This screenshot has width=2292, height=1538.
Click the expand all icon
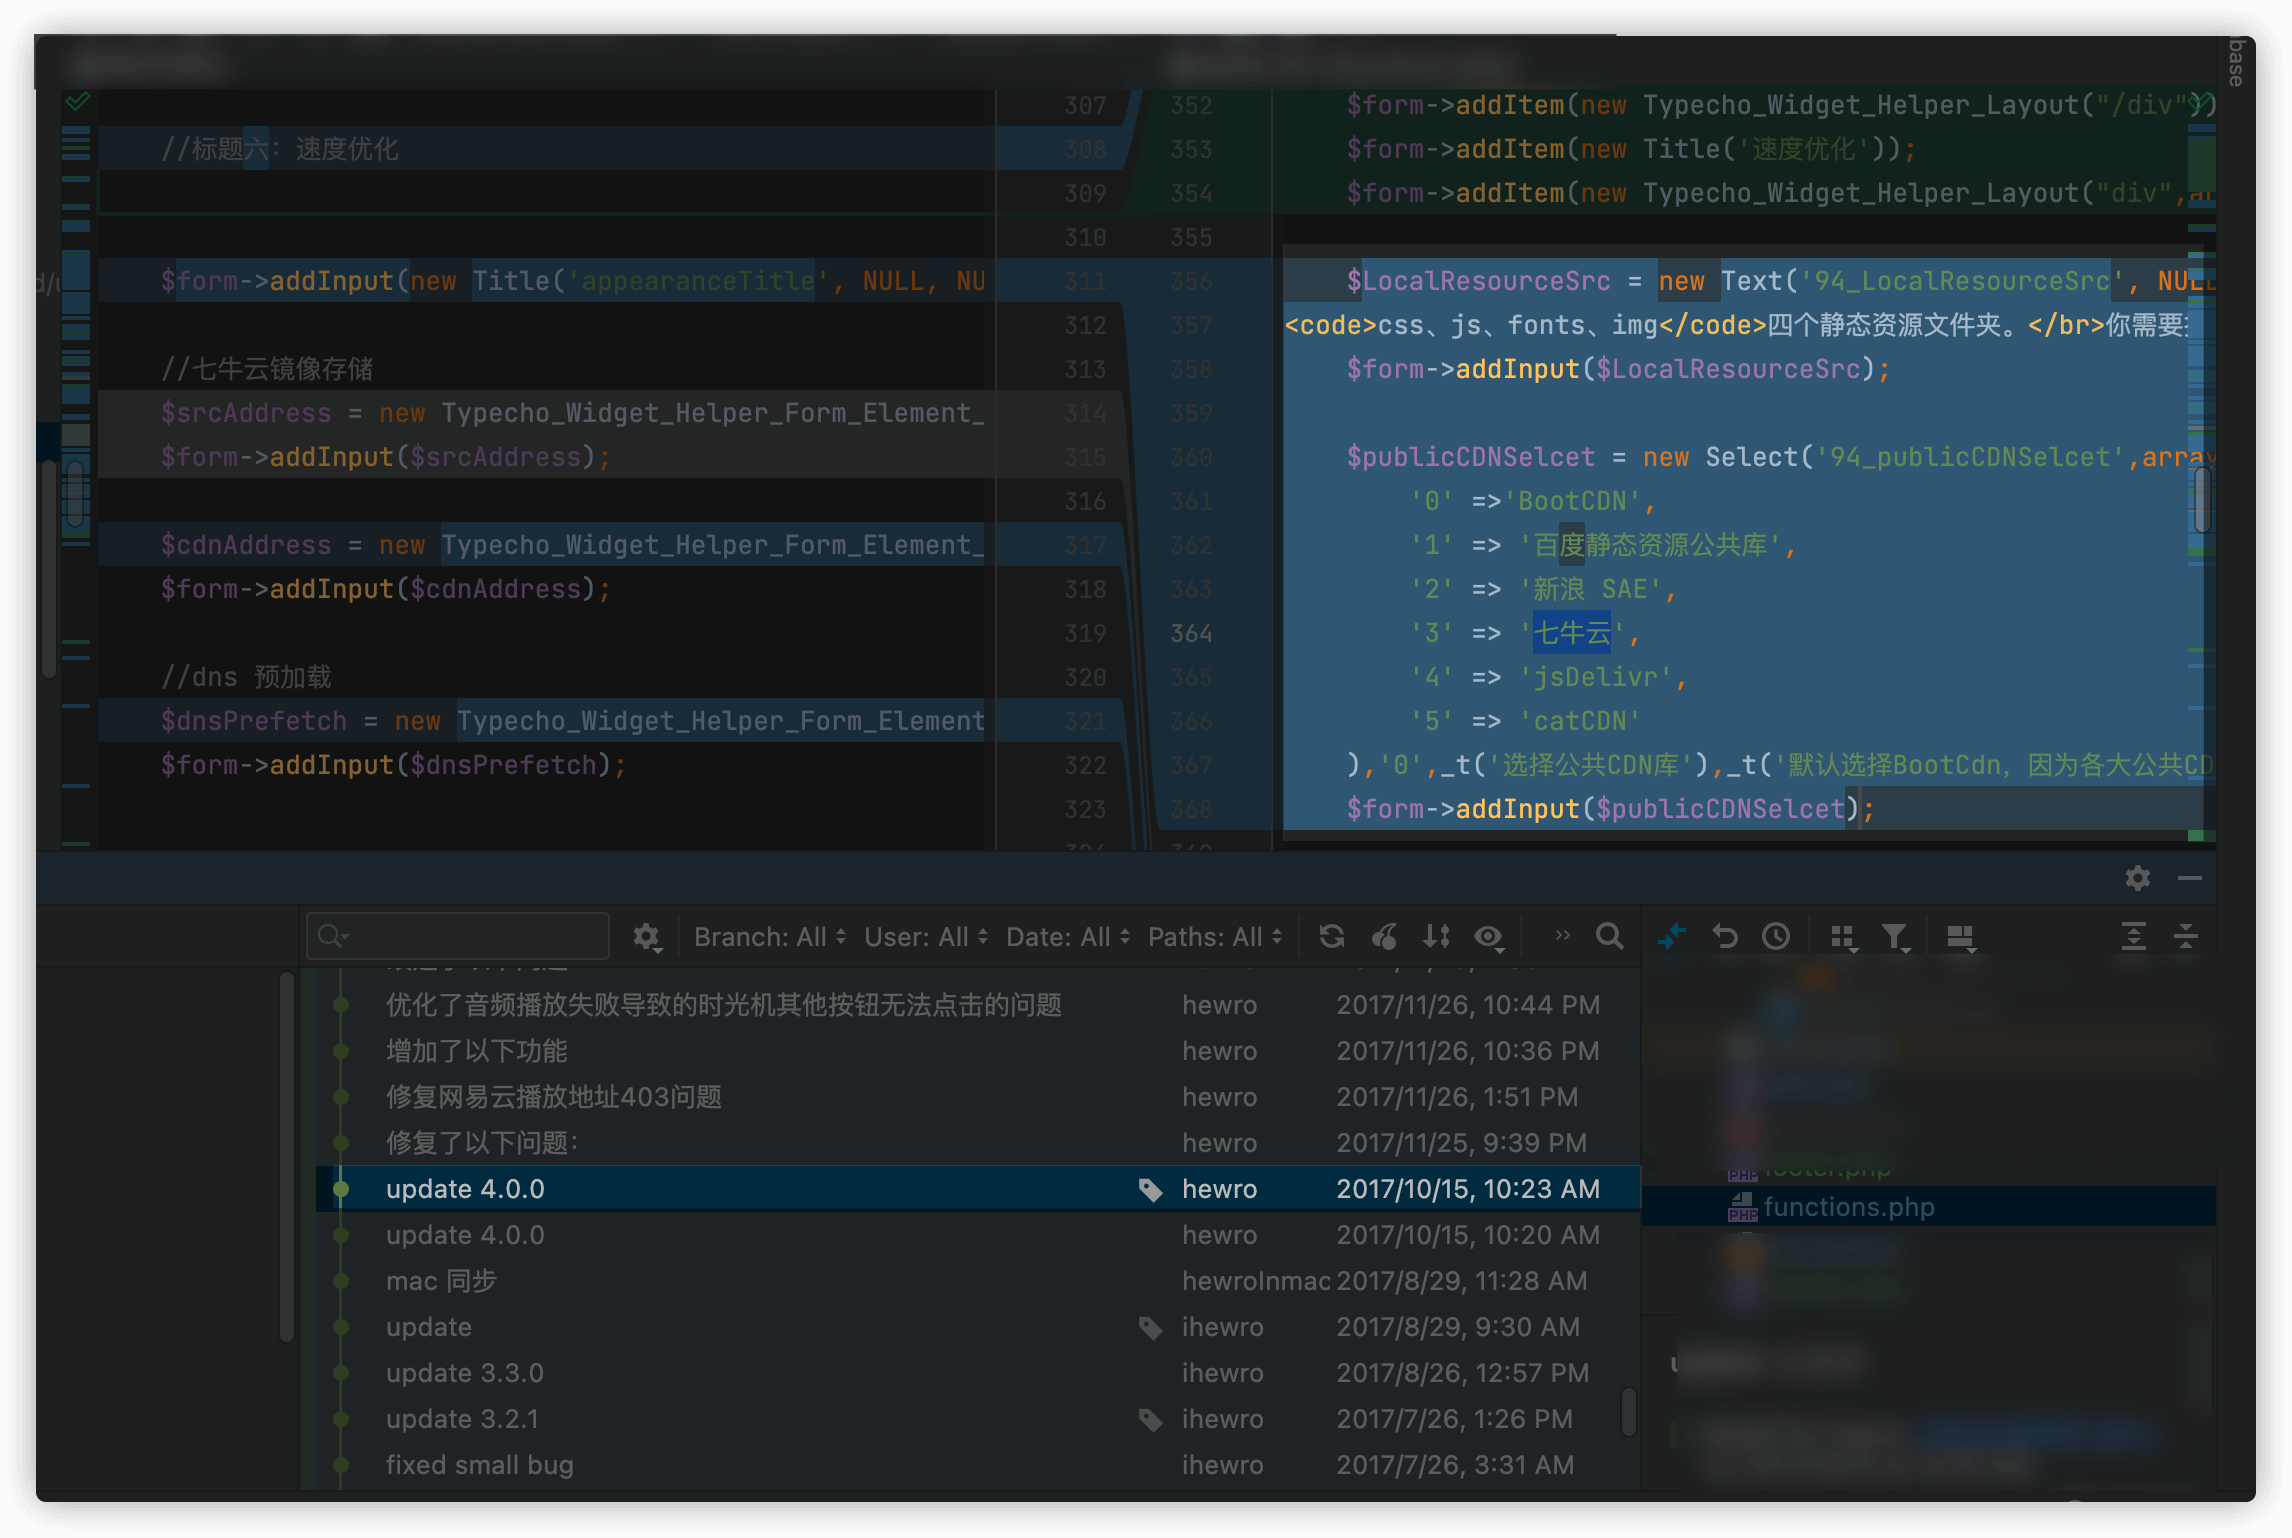point(2134,937)
